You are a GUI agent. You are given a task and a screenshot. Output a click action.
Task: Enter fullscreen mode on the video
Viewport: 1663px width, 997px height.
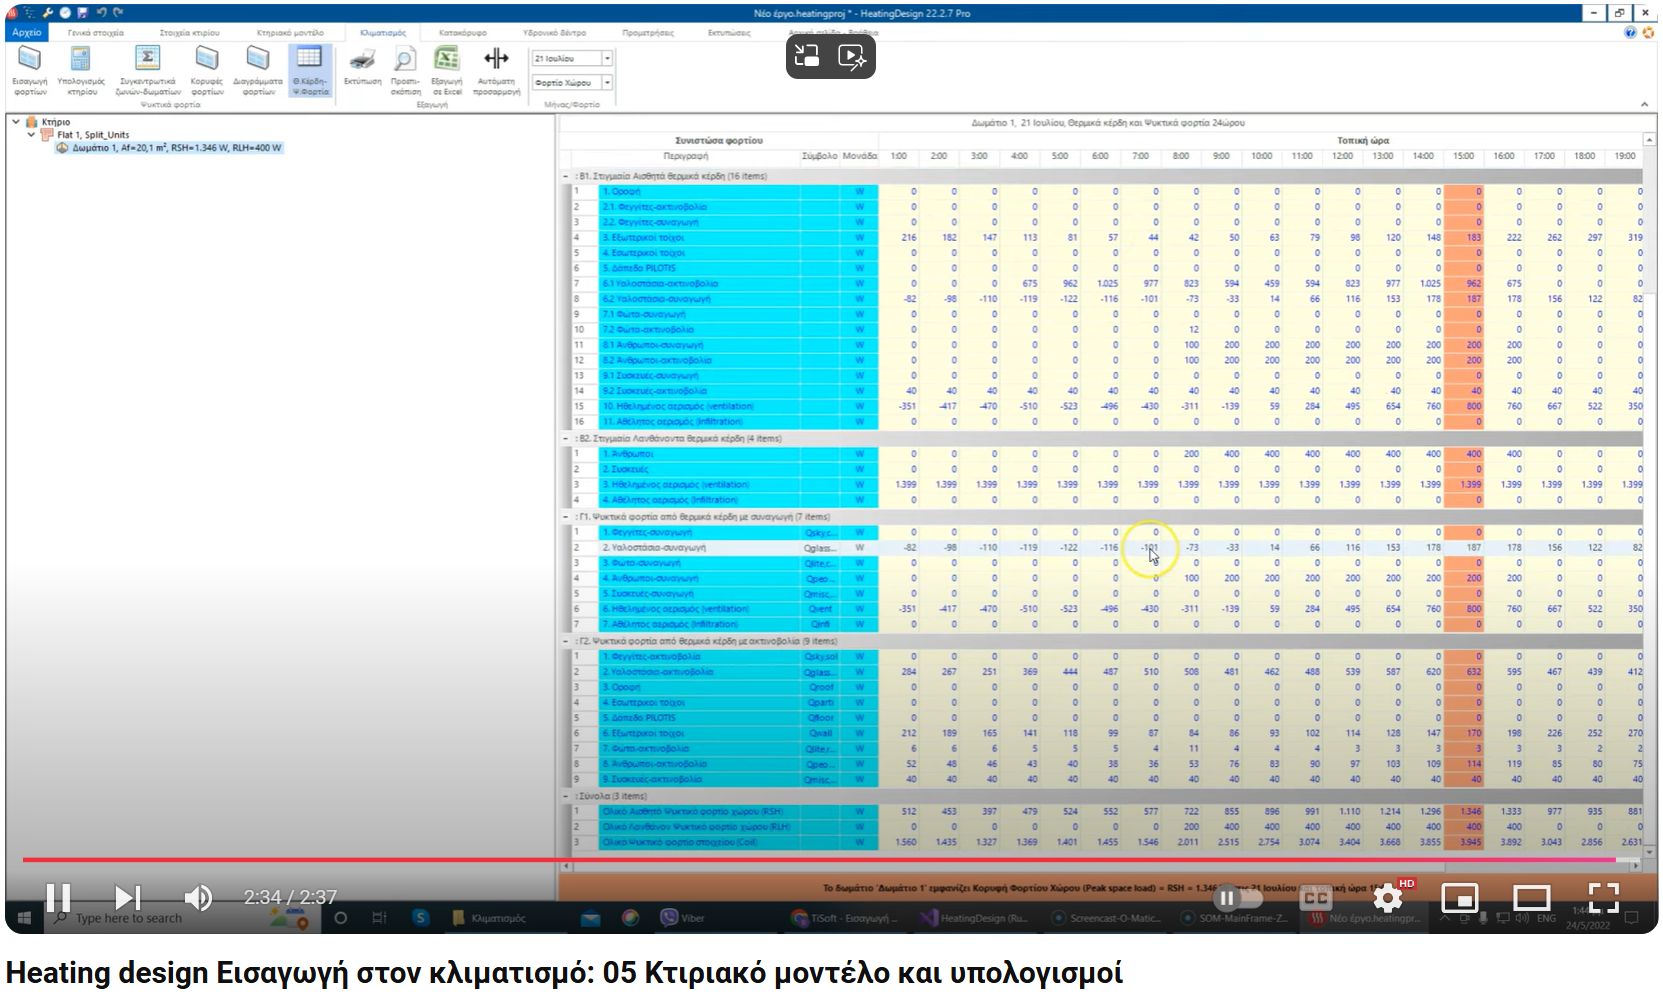pos(1603,898)
